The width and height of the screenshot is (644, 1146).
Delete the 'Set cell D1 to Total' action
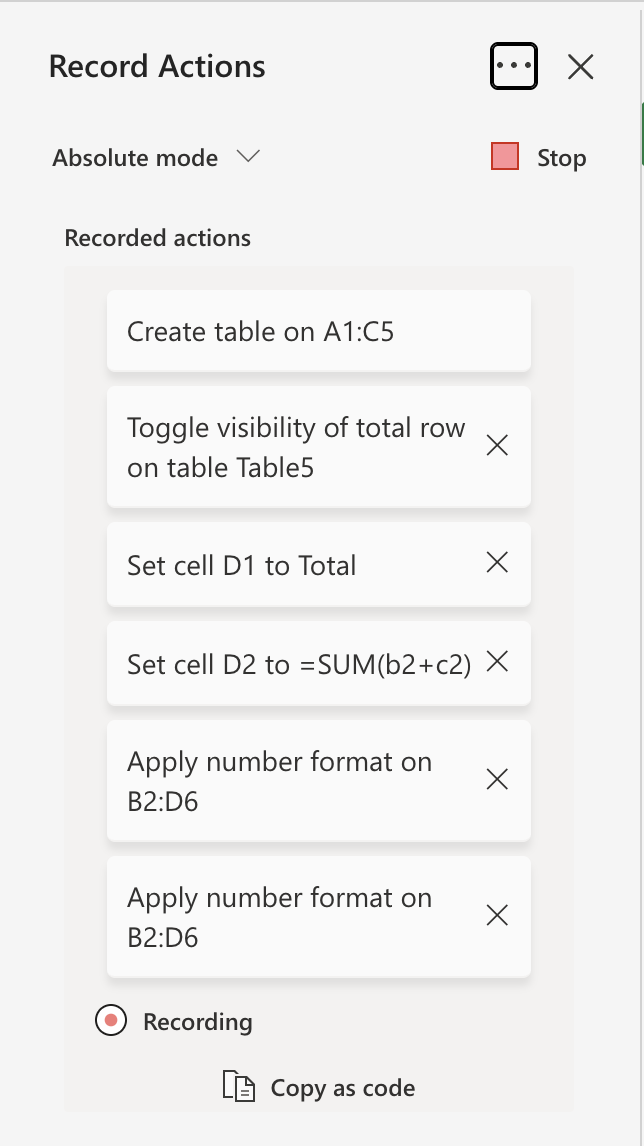[x=497, y=563]
